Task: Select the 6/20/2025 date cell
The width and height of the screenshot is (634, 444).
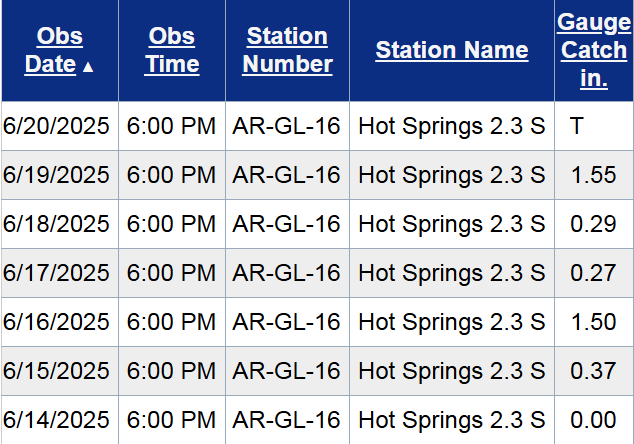Action: pos(56,126)
